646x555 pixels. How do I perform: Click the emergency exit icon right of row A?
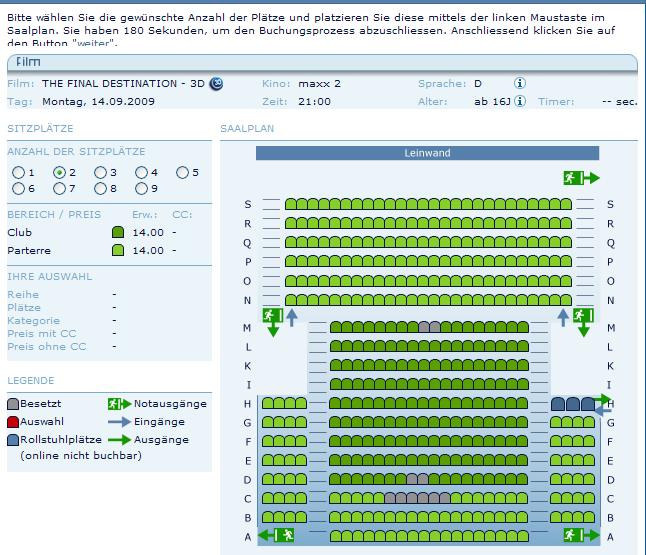582,535
